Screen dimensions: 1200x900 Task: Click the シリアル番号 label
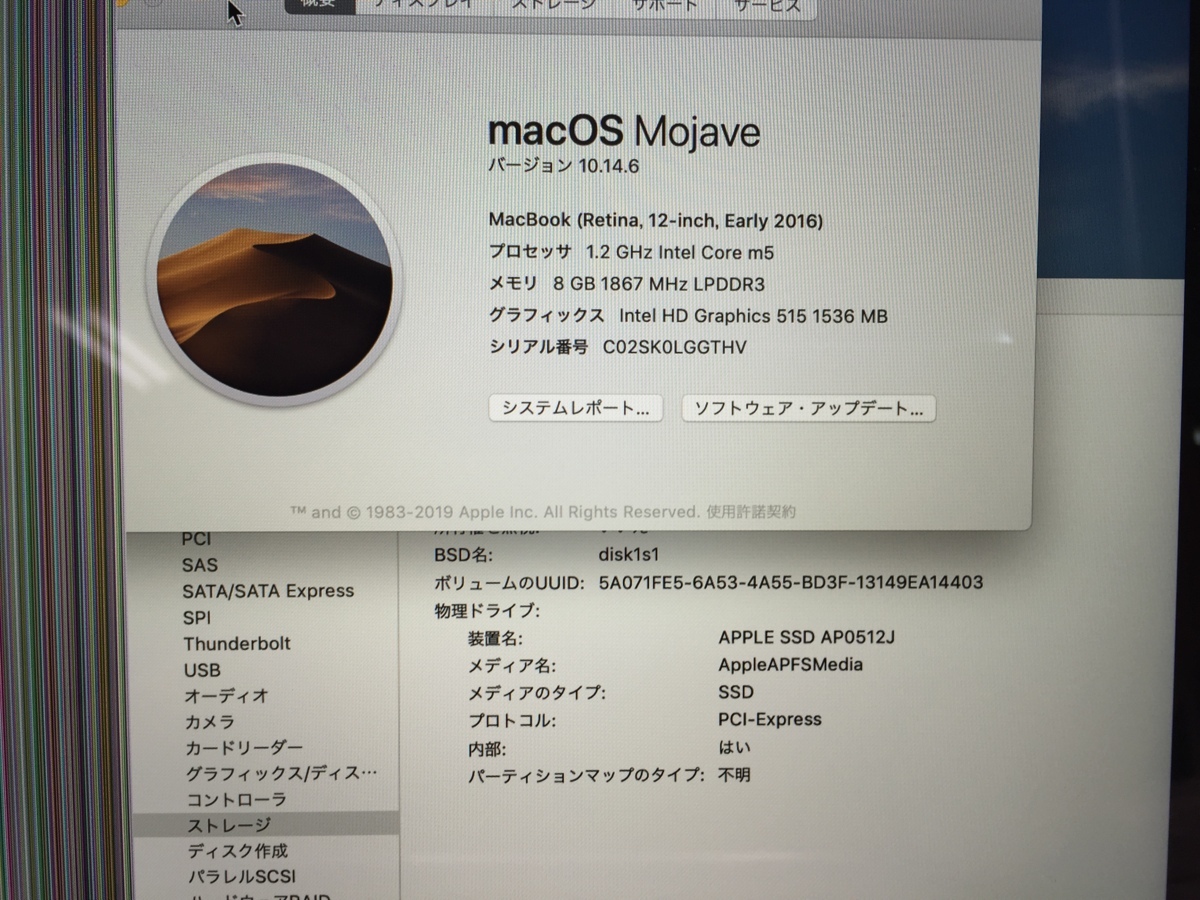(539, 348)
